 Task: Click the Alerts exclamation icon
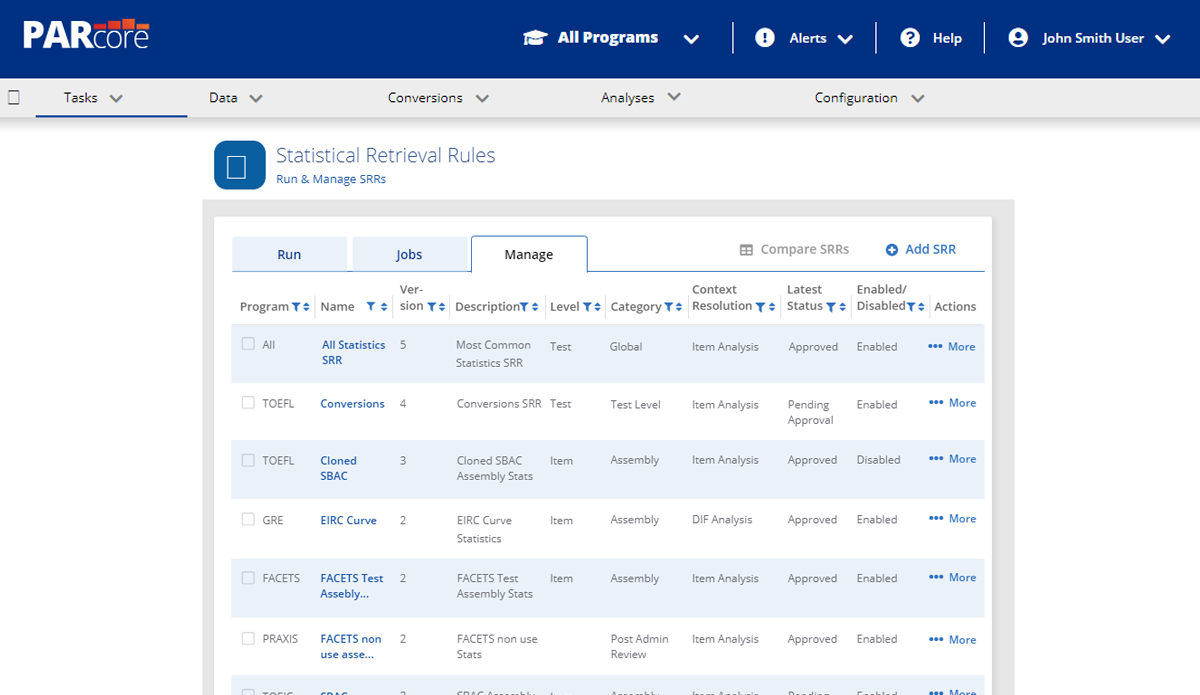(765, 38)
